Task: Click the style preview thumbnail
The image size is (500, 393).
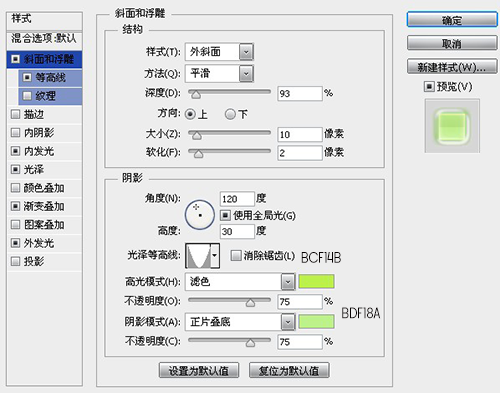Action: 452,126
